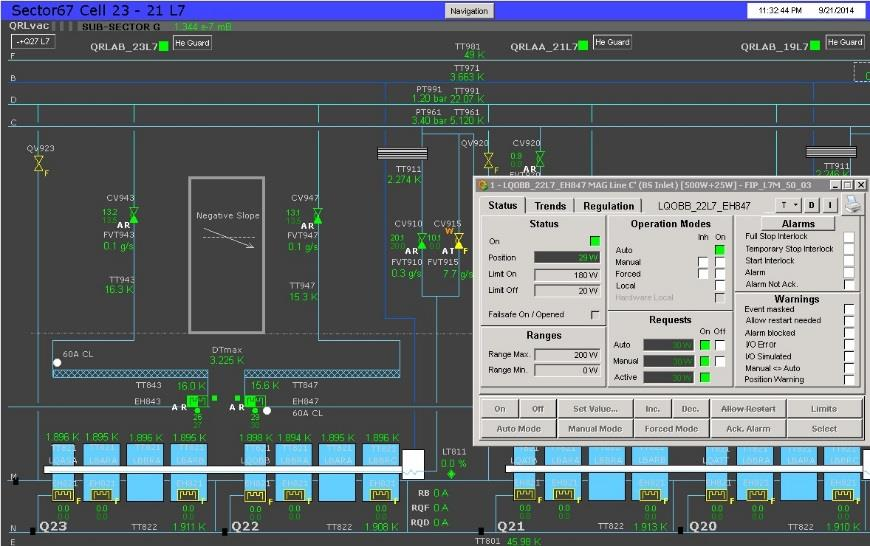
Task: Click the I button in faceplate header
Action: tap(830, 205)
